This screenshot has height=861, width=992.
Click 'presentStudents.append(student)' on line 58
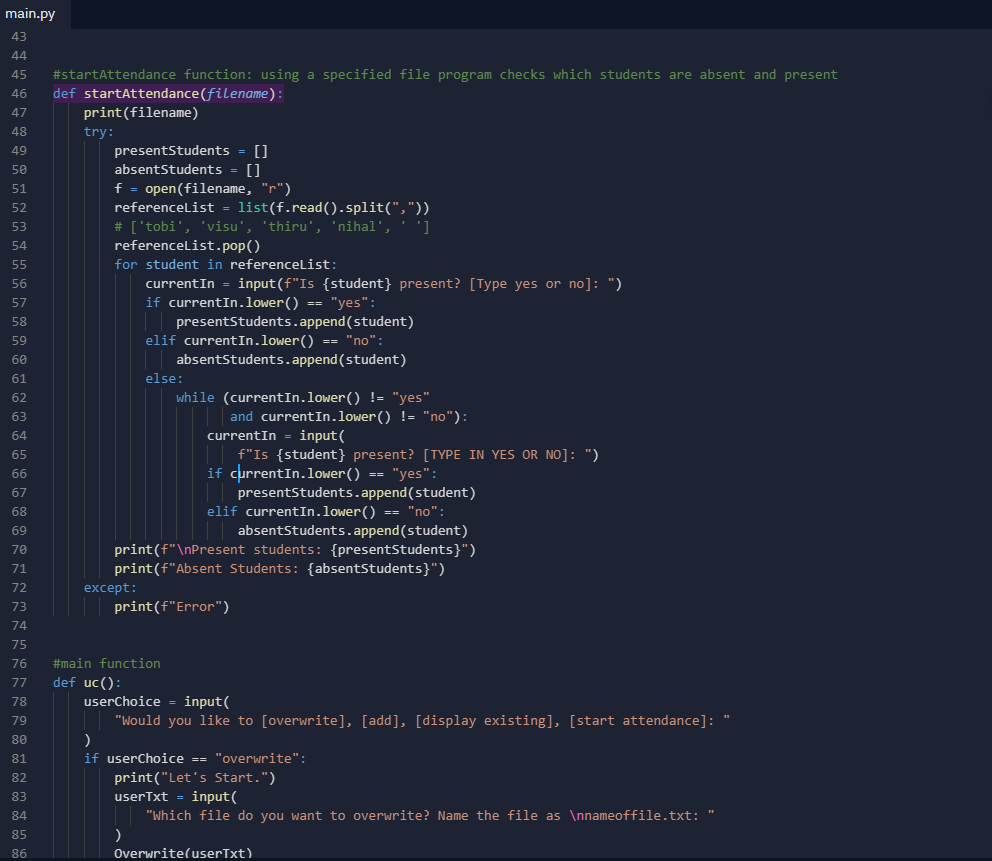click(295, 321)
